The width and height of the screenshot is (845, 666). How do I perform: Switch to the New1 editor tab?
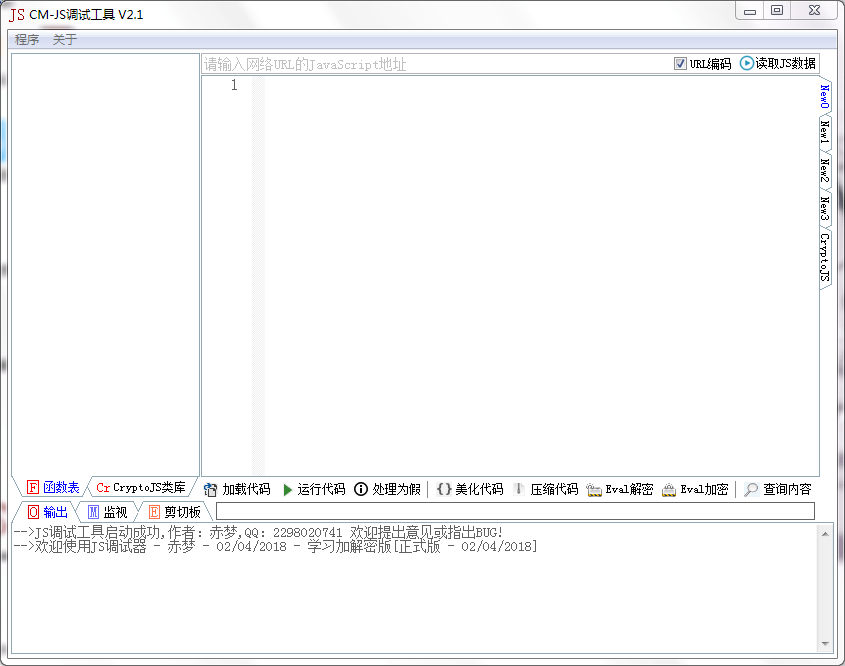click(825, 131)
